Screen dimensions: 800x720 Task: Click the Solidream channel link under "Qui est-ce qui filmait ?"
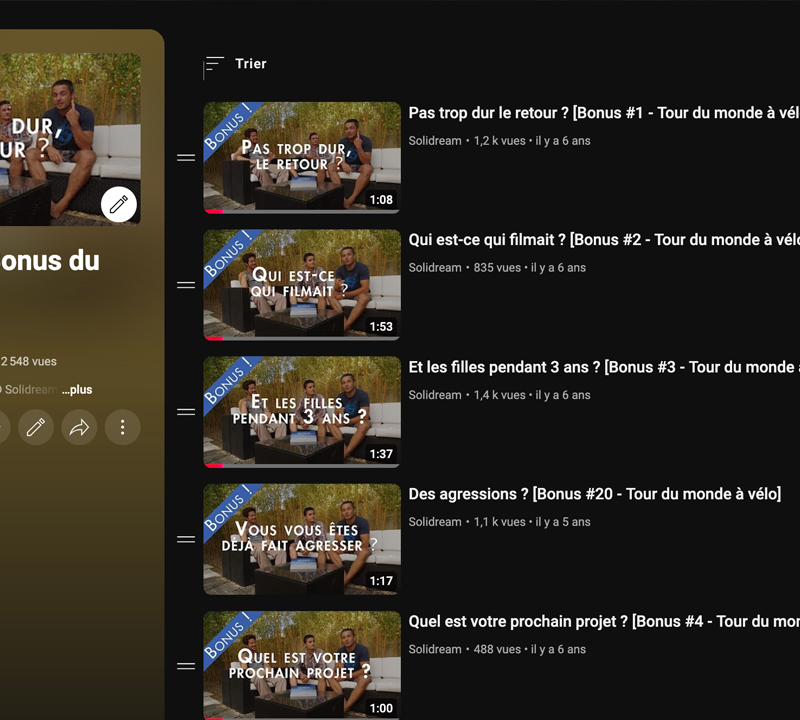(x=435, y=268)
